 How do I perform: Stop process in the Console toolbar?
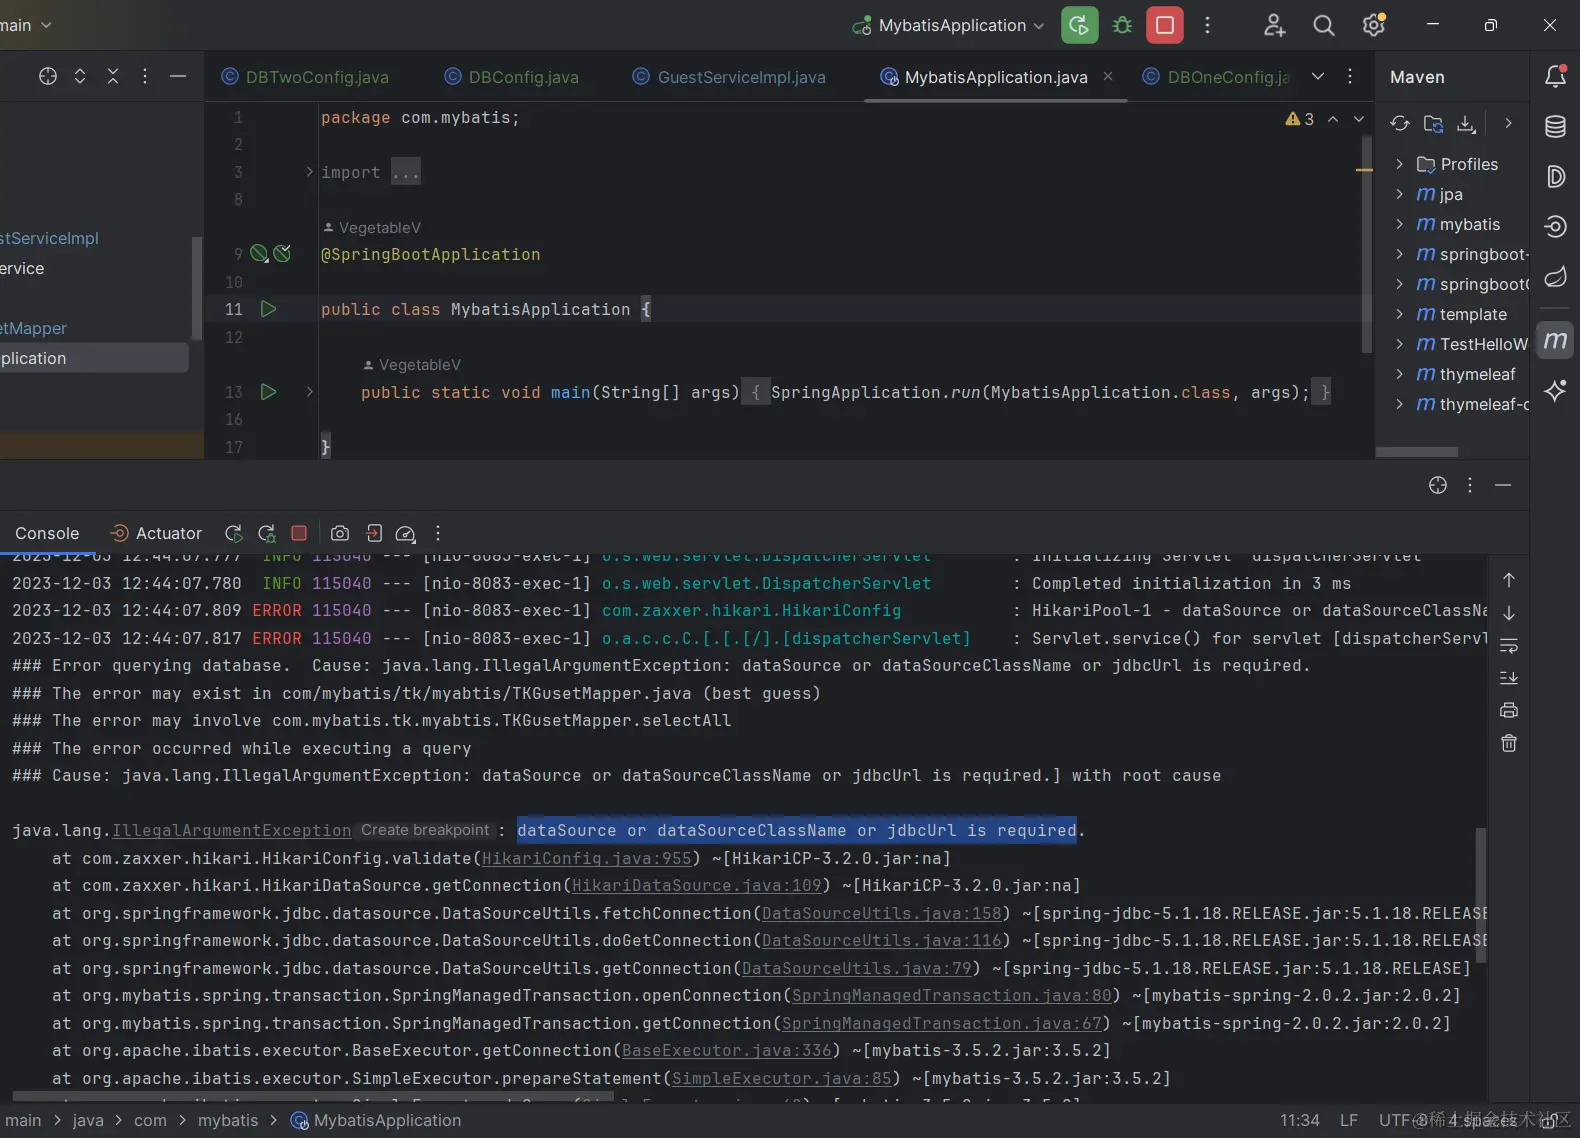click(x=298, y=533)
